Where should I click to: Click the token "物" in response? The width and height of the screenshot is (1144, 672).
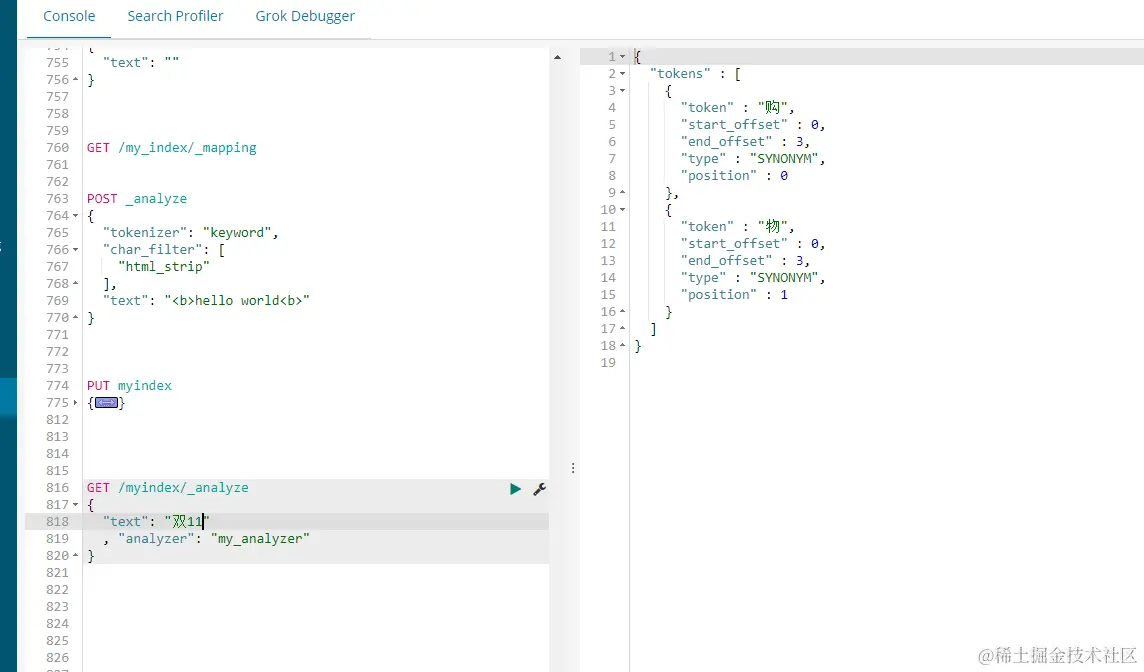tap(772, 227)
